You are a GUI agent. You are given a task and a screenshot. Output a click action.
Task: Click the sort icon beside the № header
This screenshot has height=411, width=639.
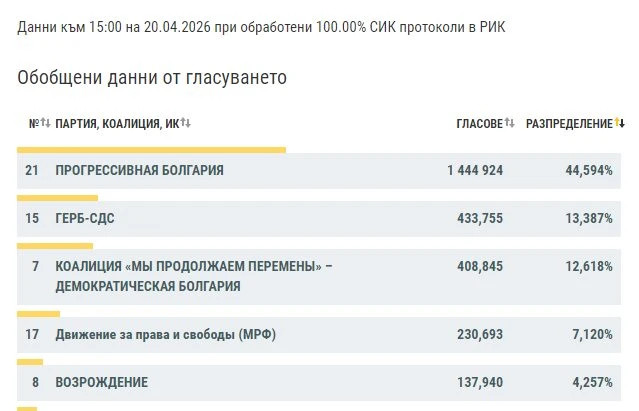point(46,123)
